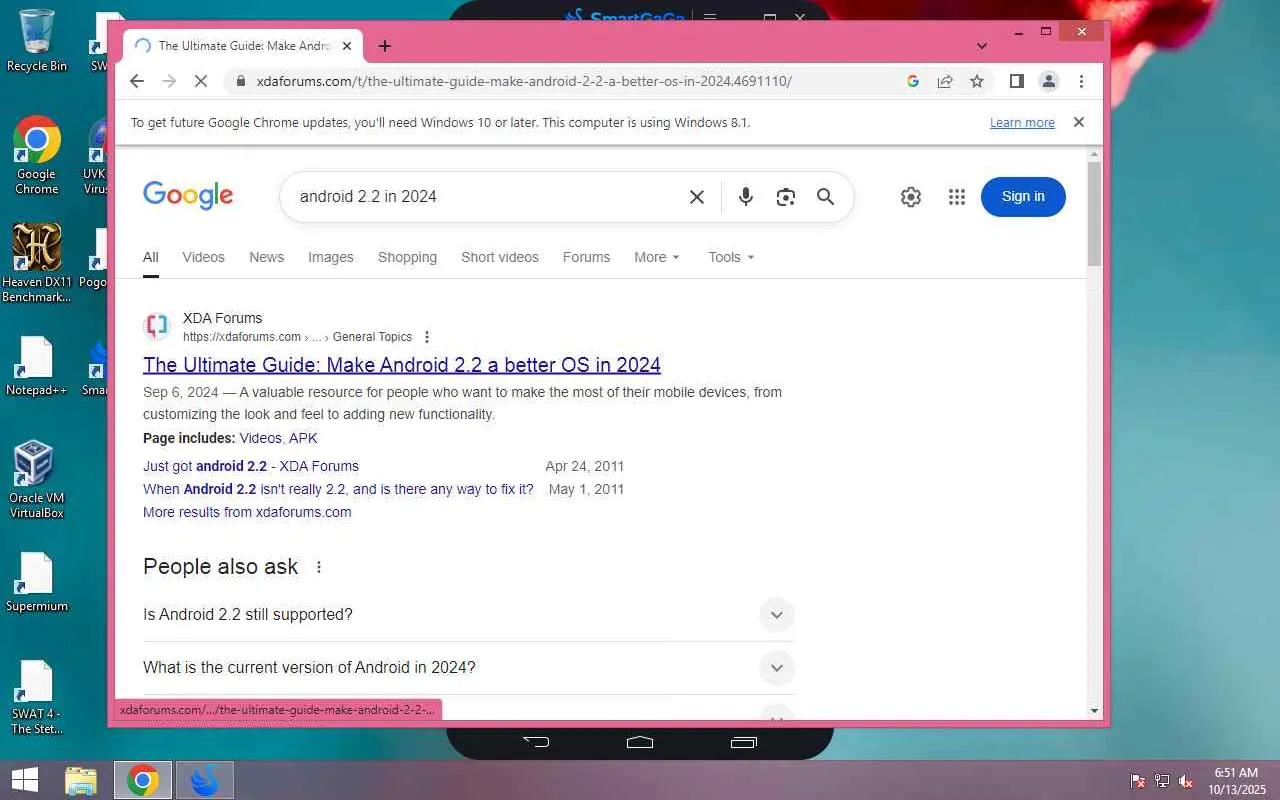Switch to Images results
Viewport: 1280px width, 800px height.
[331, 257]
